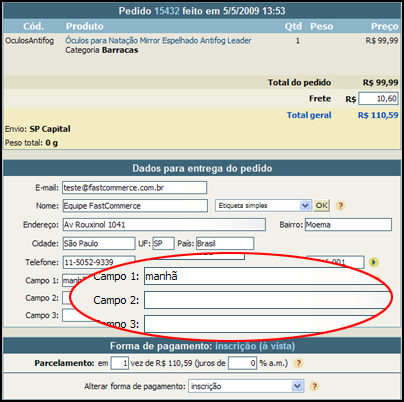Click the Telefone input field

click(x=99, y=262)
